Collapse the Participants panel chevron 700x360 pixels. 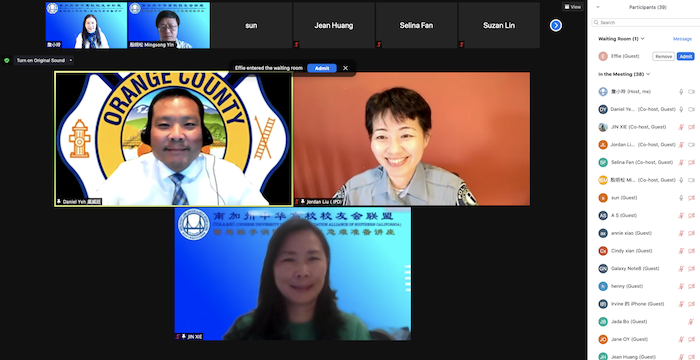coord(598,7)
